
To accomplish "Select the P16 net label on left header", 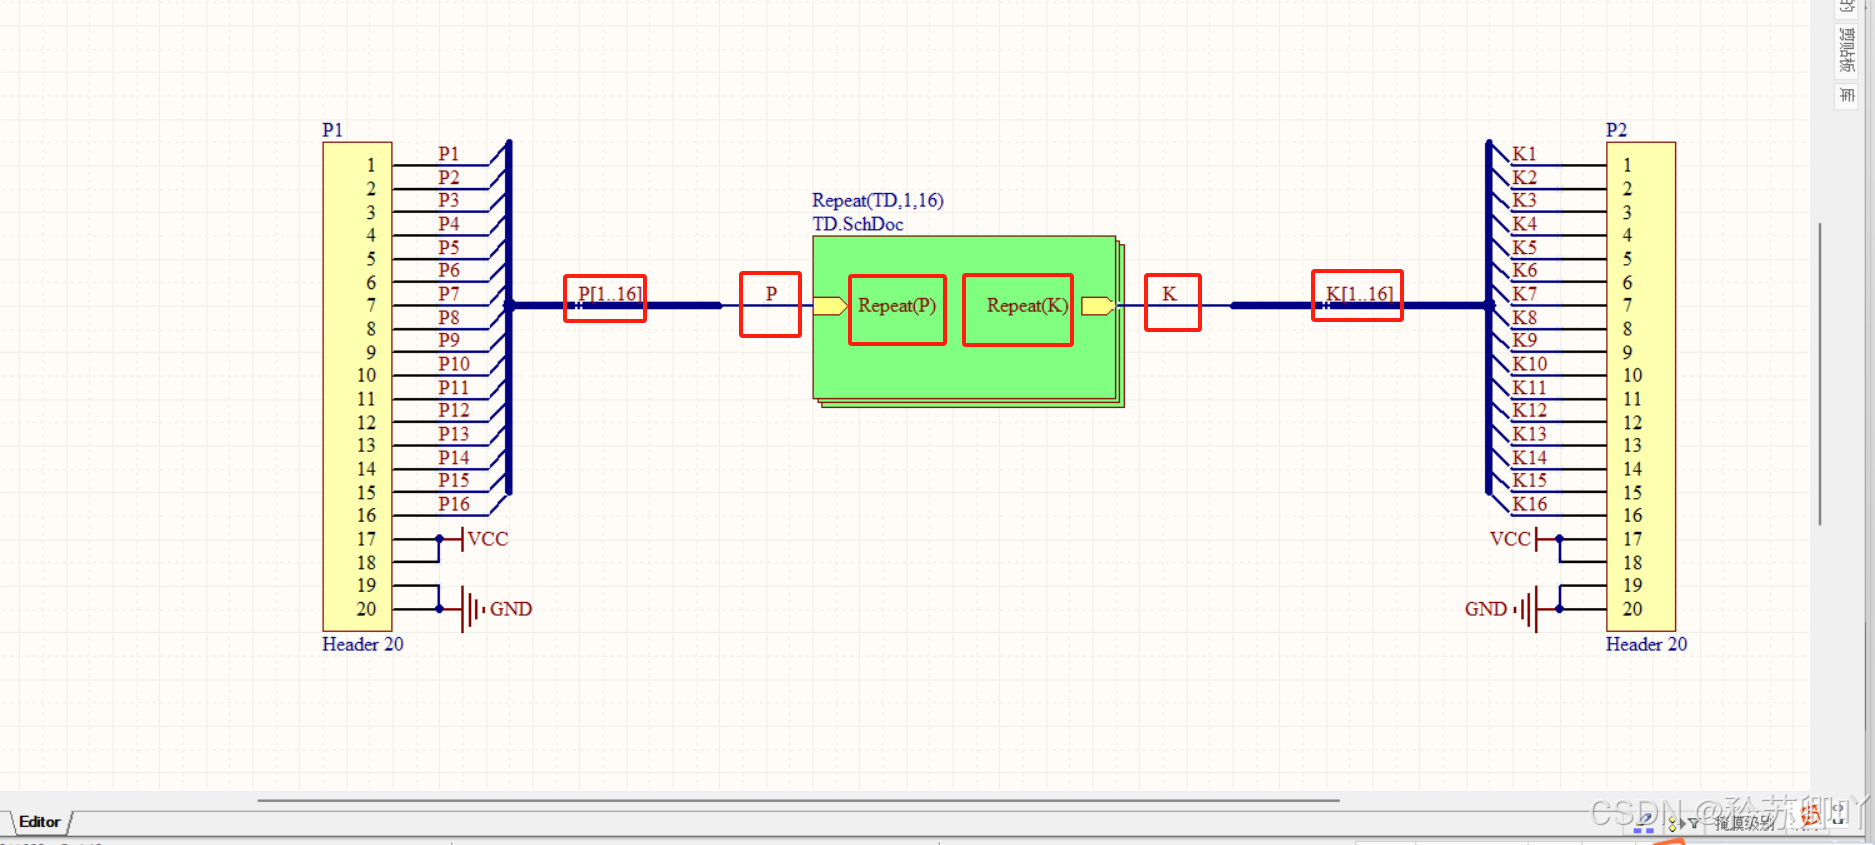I will tap(453, 504).
